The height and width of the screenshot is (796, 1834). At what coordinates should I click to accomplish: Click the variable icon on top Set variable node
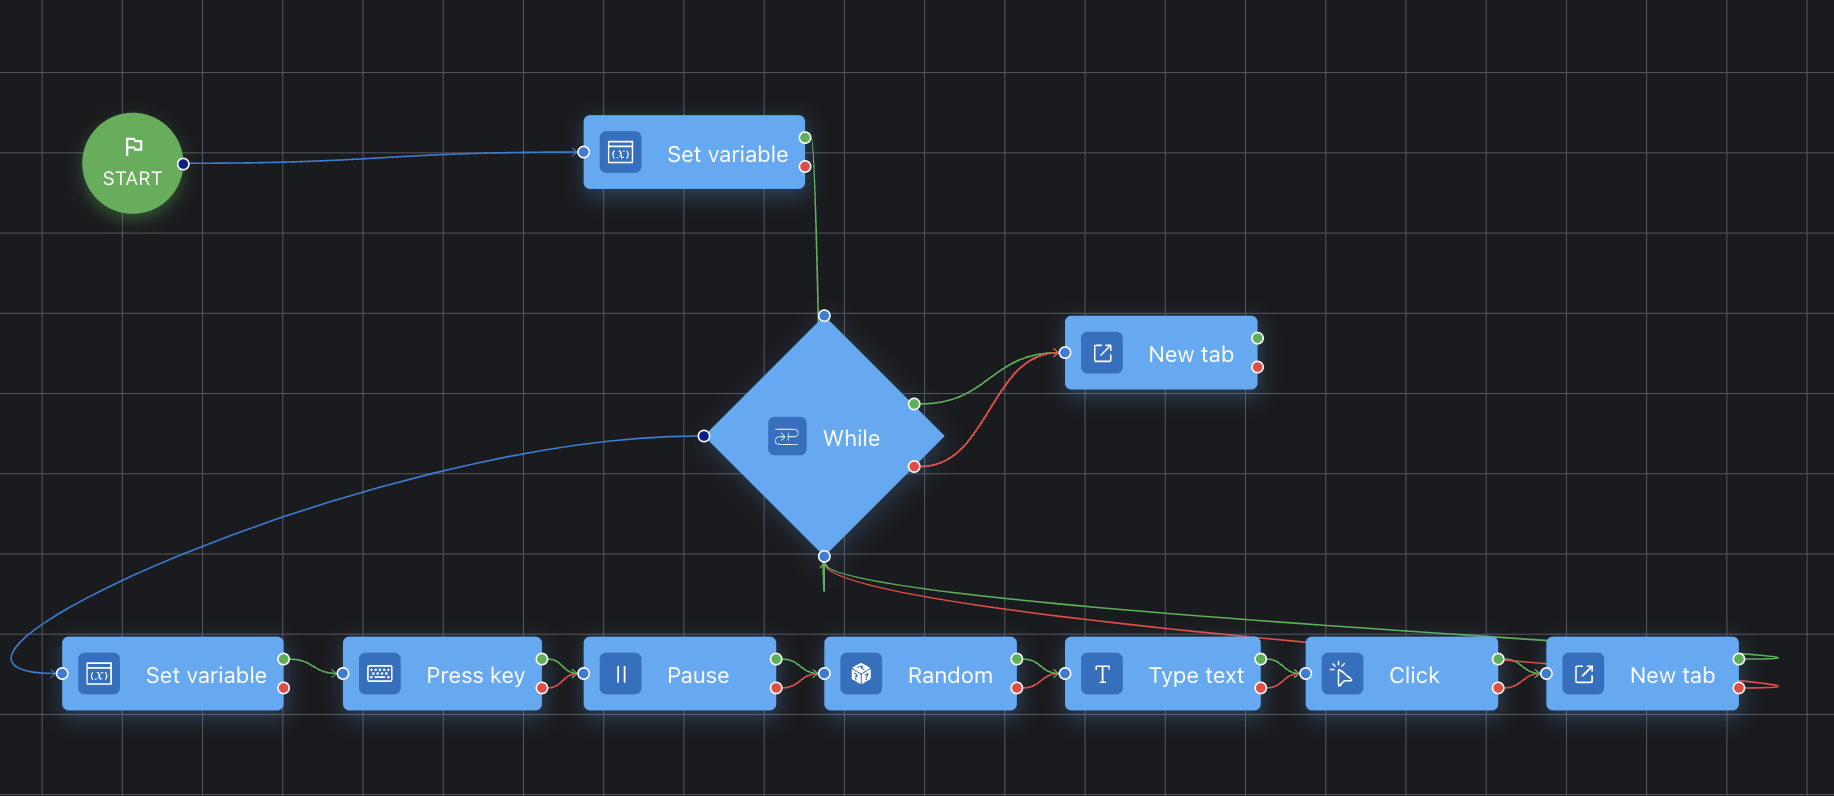[x=620, y=153]
